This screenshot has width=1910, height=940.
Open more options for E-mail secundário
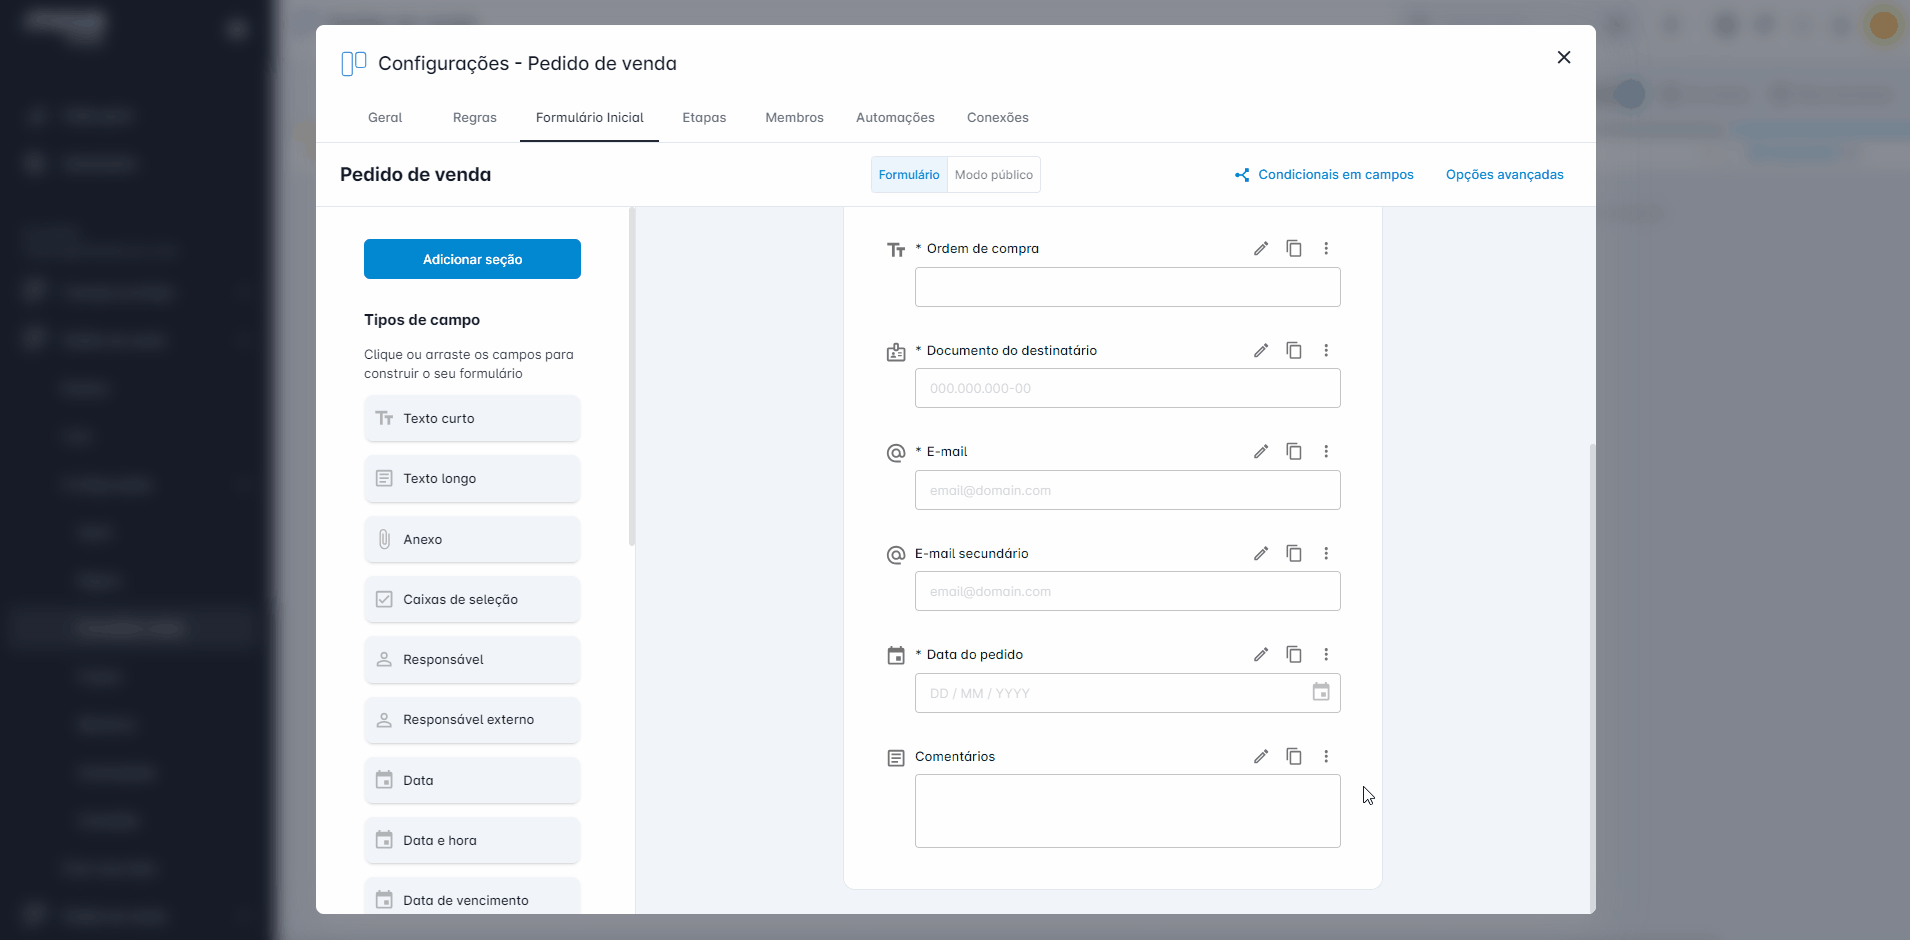1326,553
